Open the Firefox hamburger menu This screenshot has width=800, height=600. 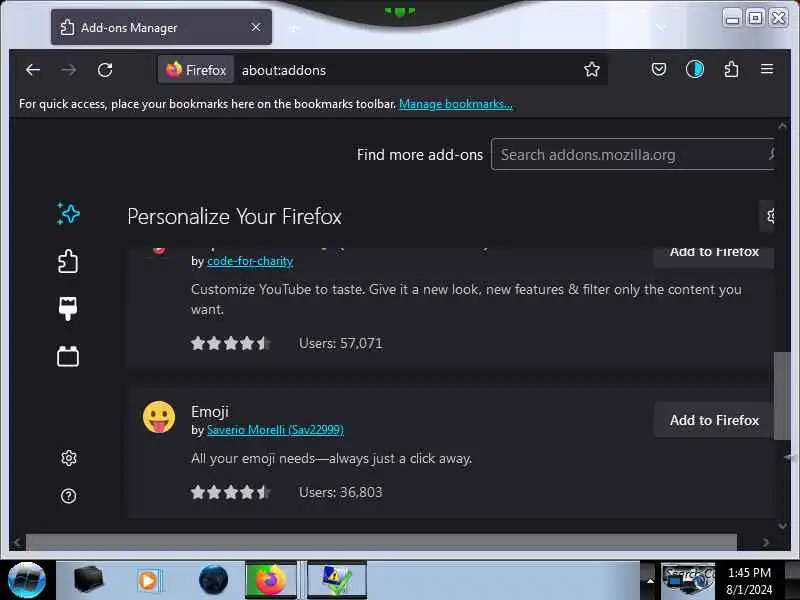coord(767,69)
